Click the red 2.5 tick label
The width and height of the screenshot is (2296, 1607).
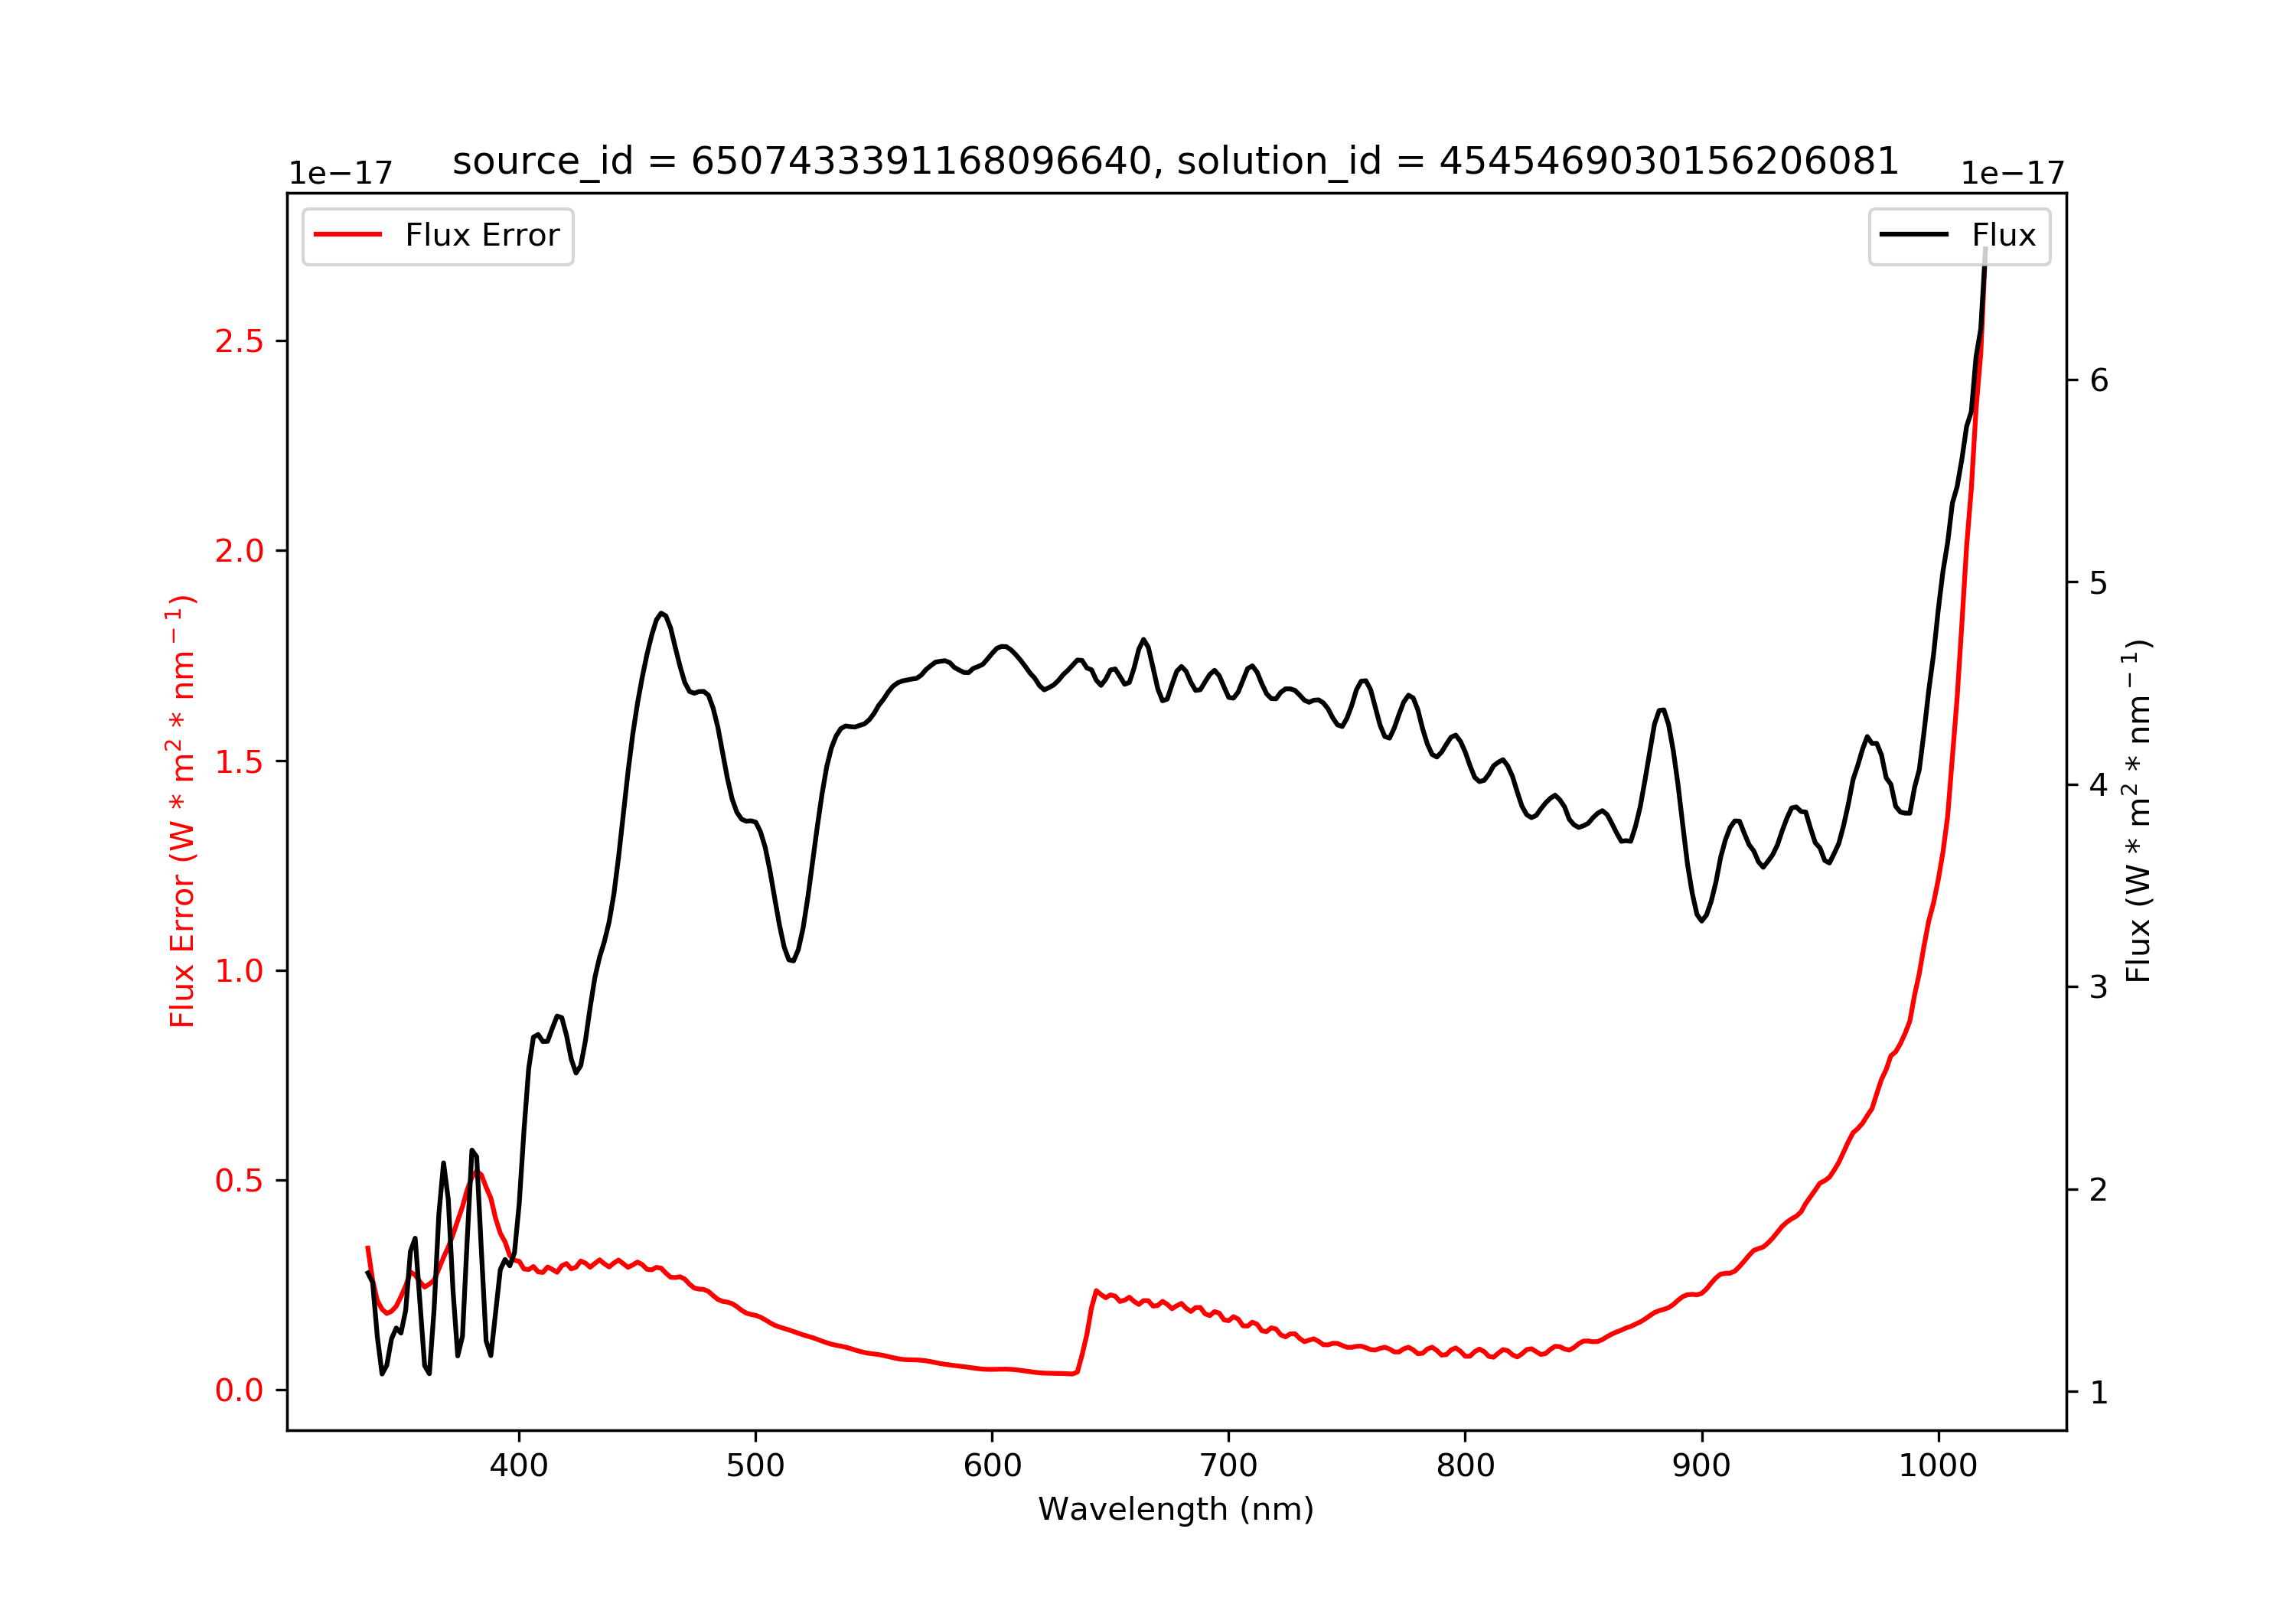coord(239,342)
